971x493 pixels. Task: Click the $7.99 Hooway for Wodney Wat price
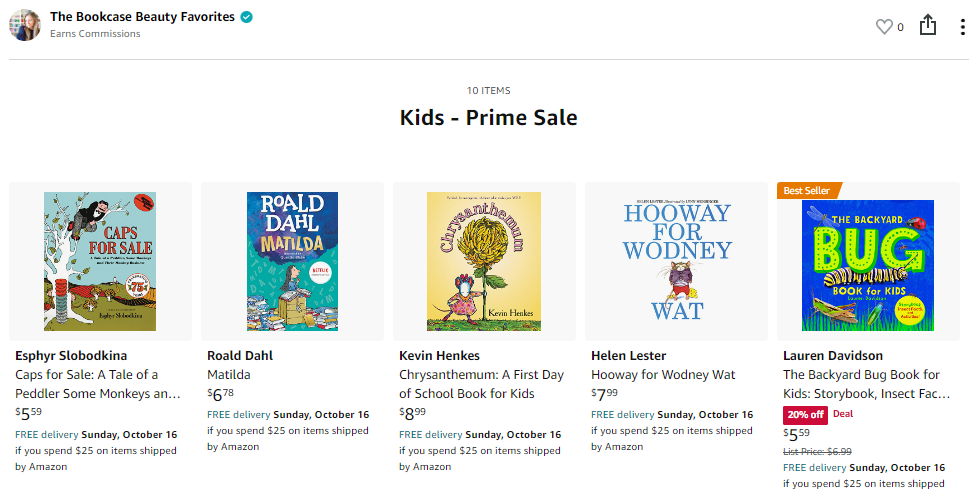coord(605,394)
